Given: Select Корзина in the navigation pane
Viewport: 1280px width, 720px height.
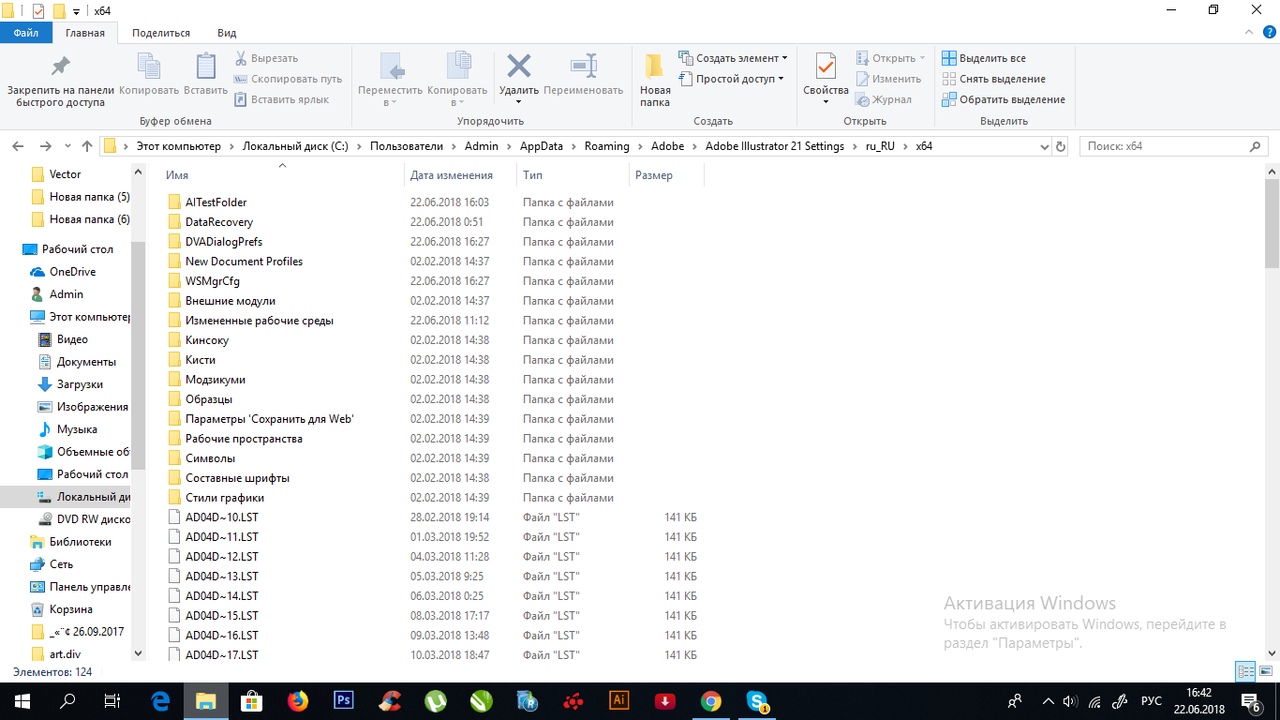Looking at the screenshot, I should 71,609.
